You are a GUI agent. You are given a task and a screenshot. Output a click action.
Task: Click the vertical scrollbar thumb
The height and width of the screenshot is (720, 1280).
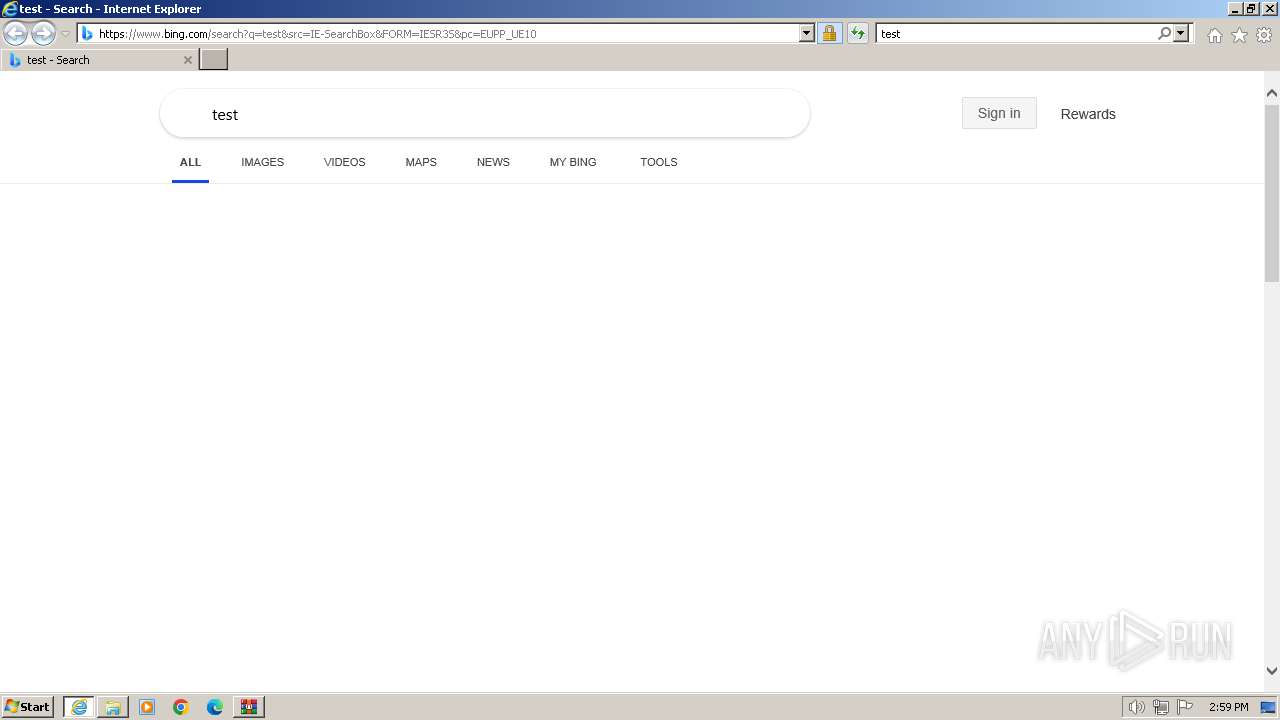point(1272,192)
